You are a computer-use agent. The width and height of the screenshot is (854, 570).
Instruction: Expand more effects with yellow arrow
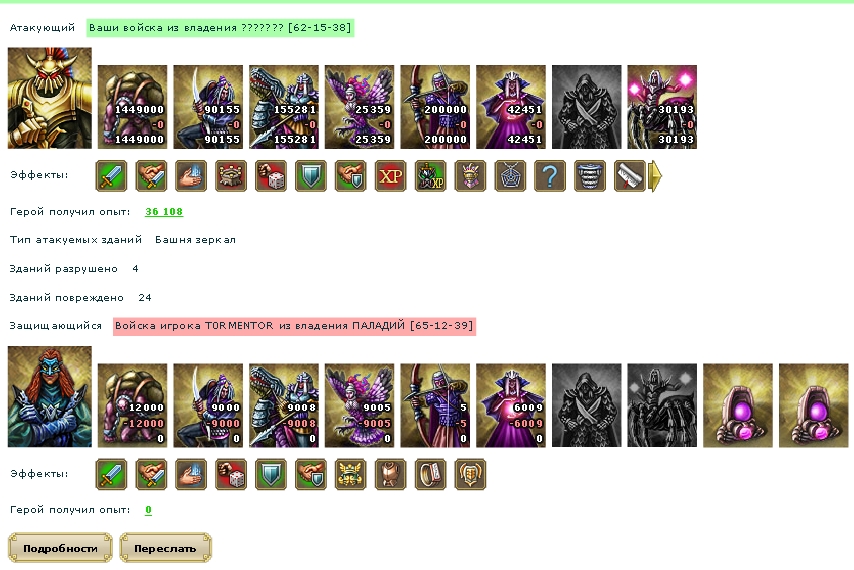click(x=656, y=176)
